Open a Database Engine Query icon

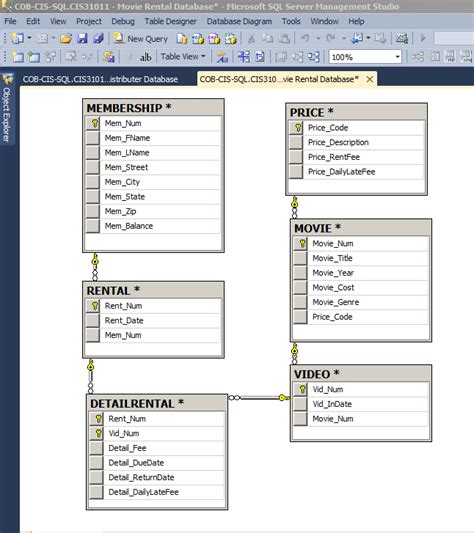(x=182, y=39)
